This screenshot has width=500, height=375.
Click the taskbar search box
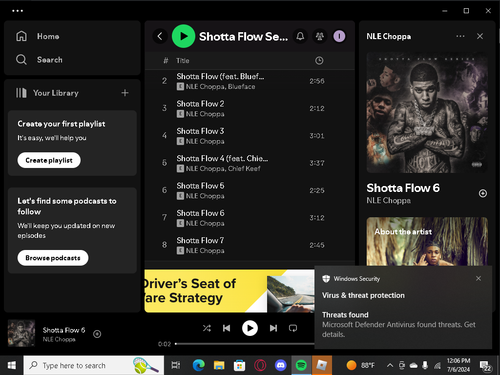[x=94, y=365]
